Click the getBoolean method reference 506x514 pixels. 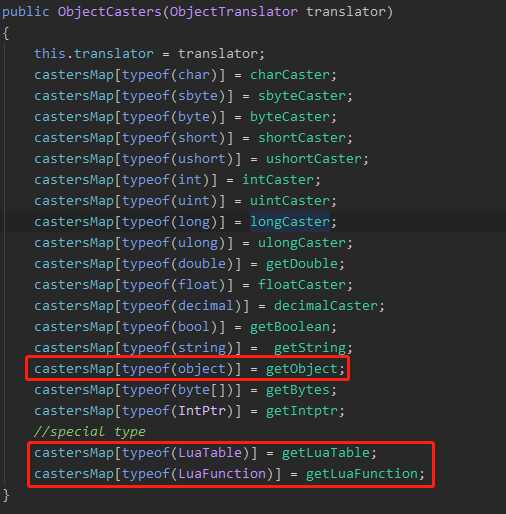(x=290, y=327)
